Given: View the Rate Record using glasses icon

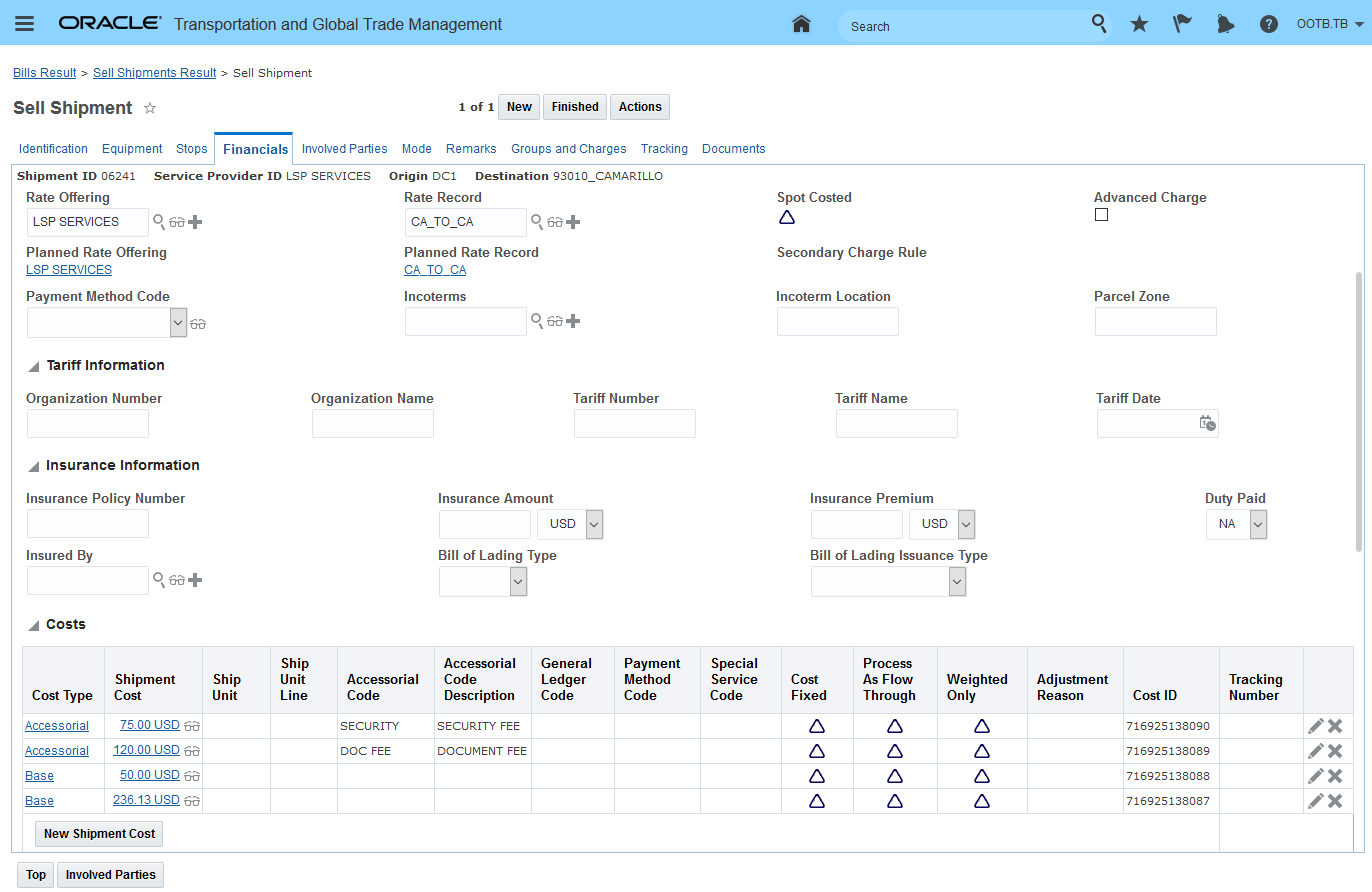Looking at the screenshot, I should (555, 222).
